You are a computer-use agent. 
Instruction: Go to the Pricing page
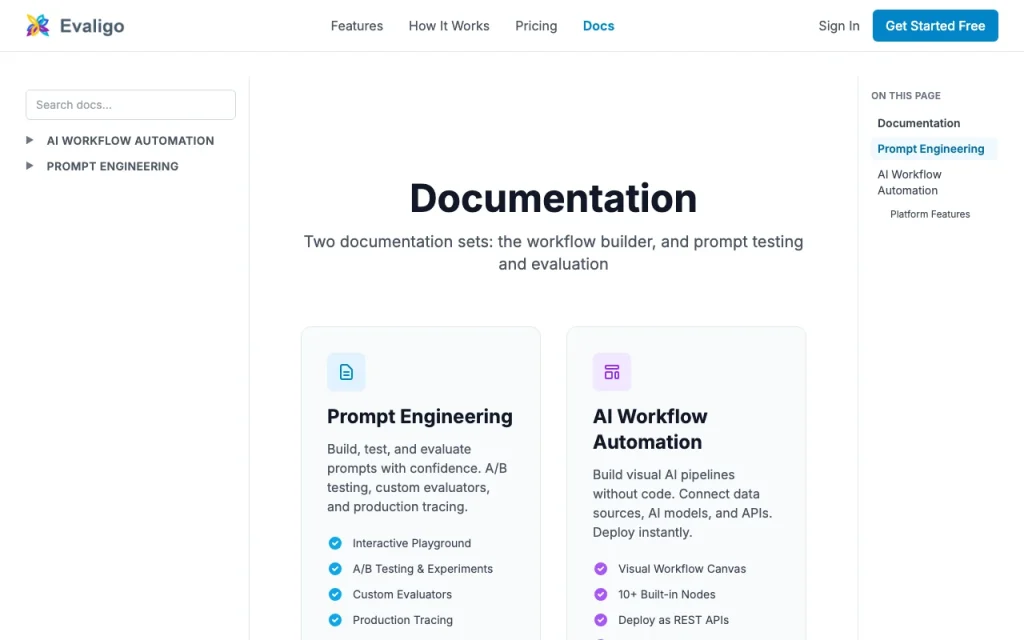coord(536,25)
